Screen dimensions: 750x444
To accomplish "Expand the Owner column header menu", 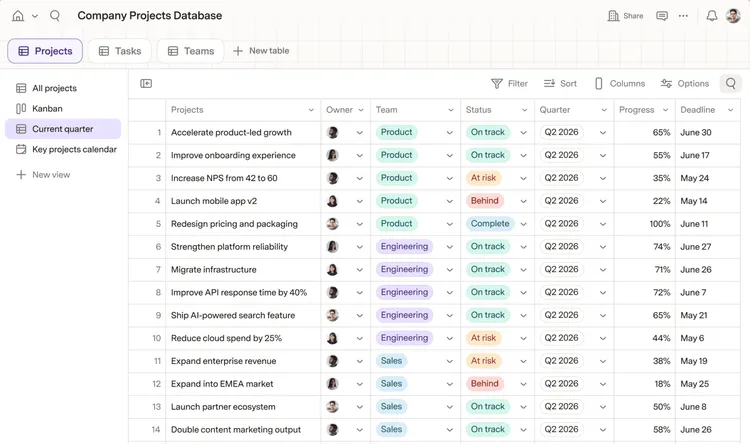I will (x=361, y=110).
